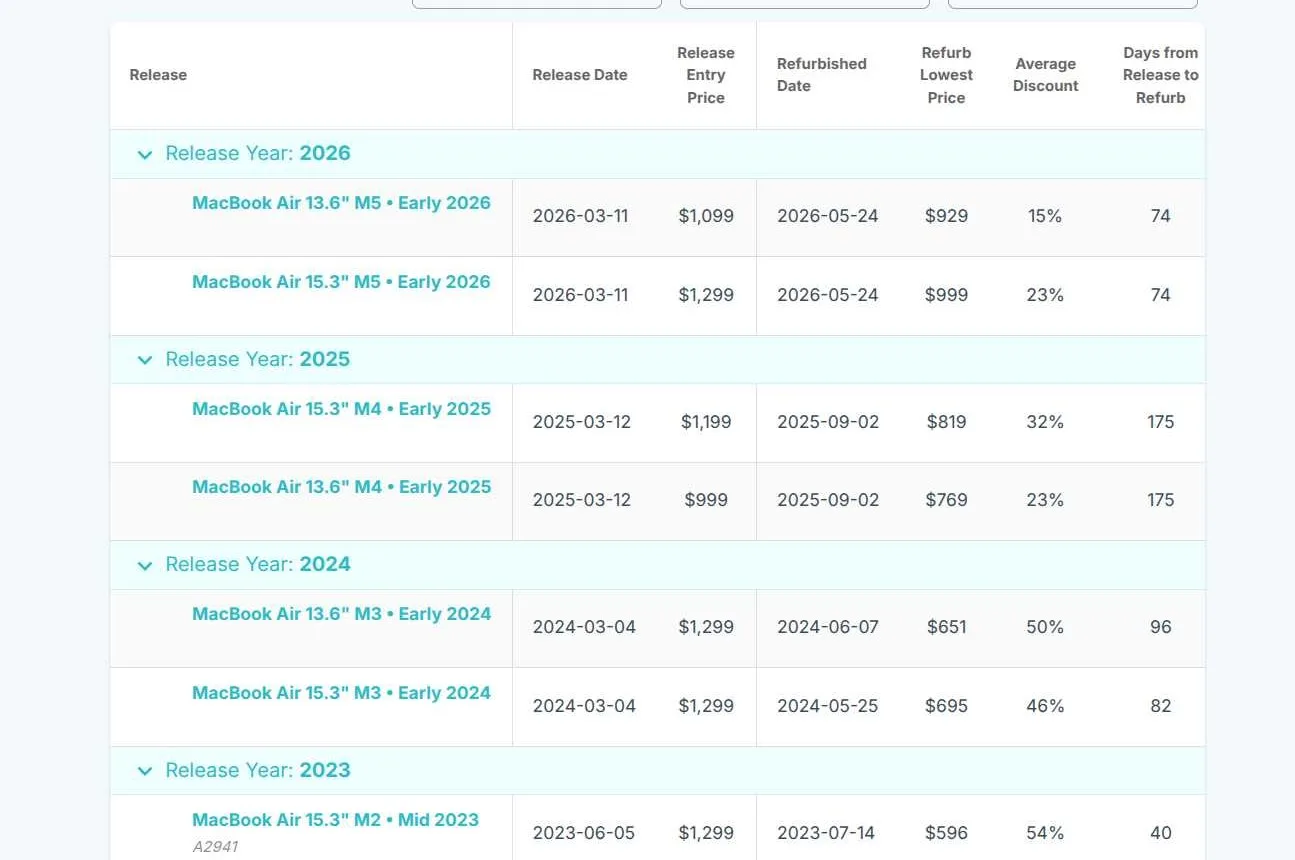Open MacBook Air 15.3" M5 Early 2026 link
Viewport: 1295px width, 860px height.
[x=341, y=282]
